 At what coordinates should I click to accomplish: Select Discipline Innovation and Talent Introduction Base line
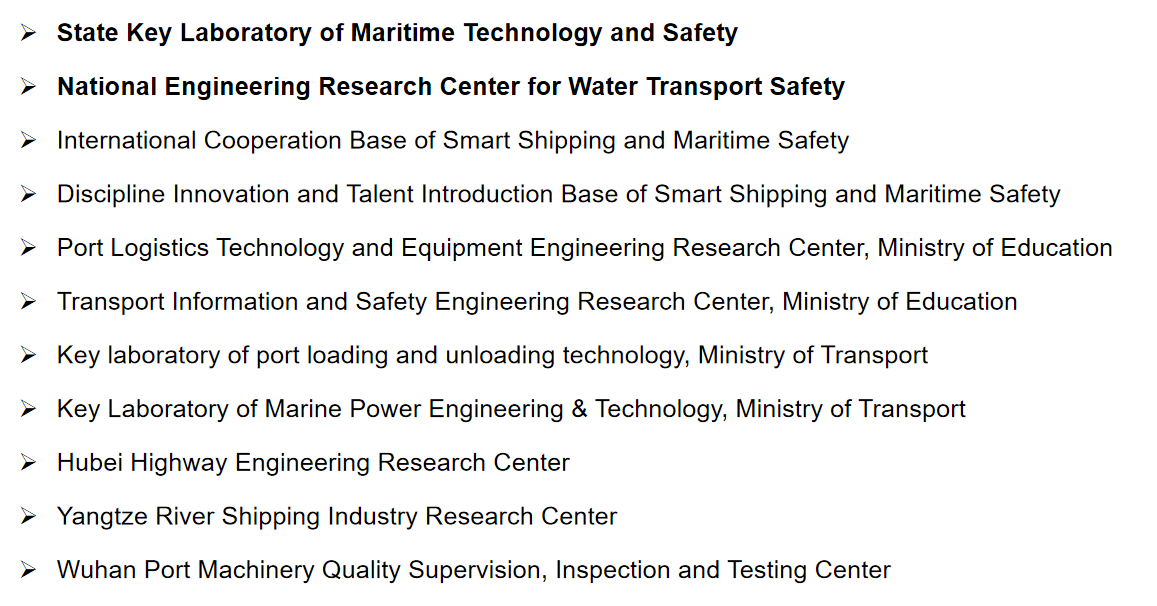558,194
